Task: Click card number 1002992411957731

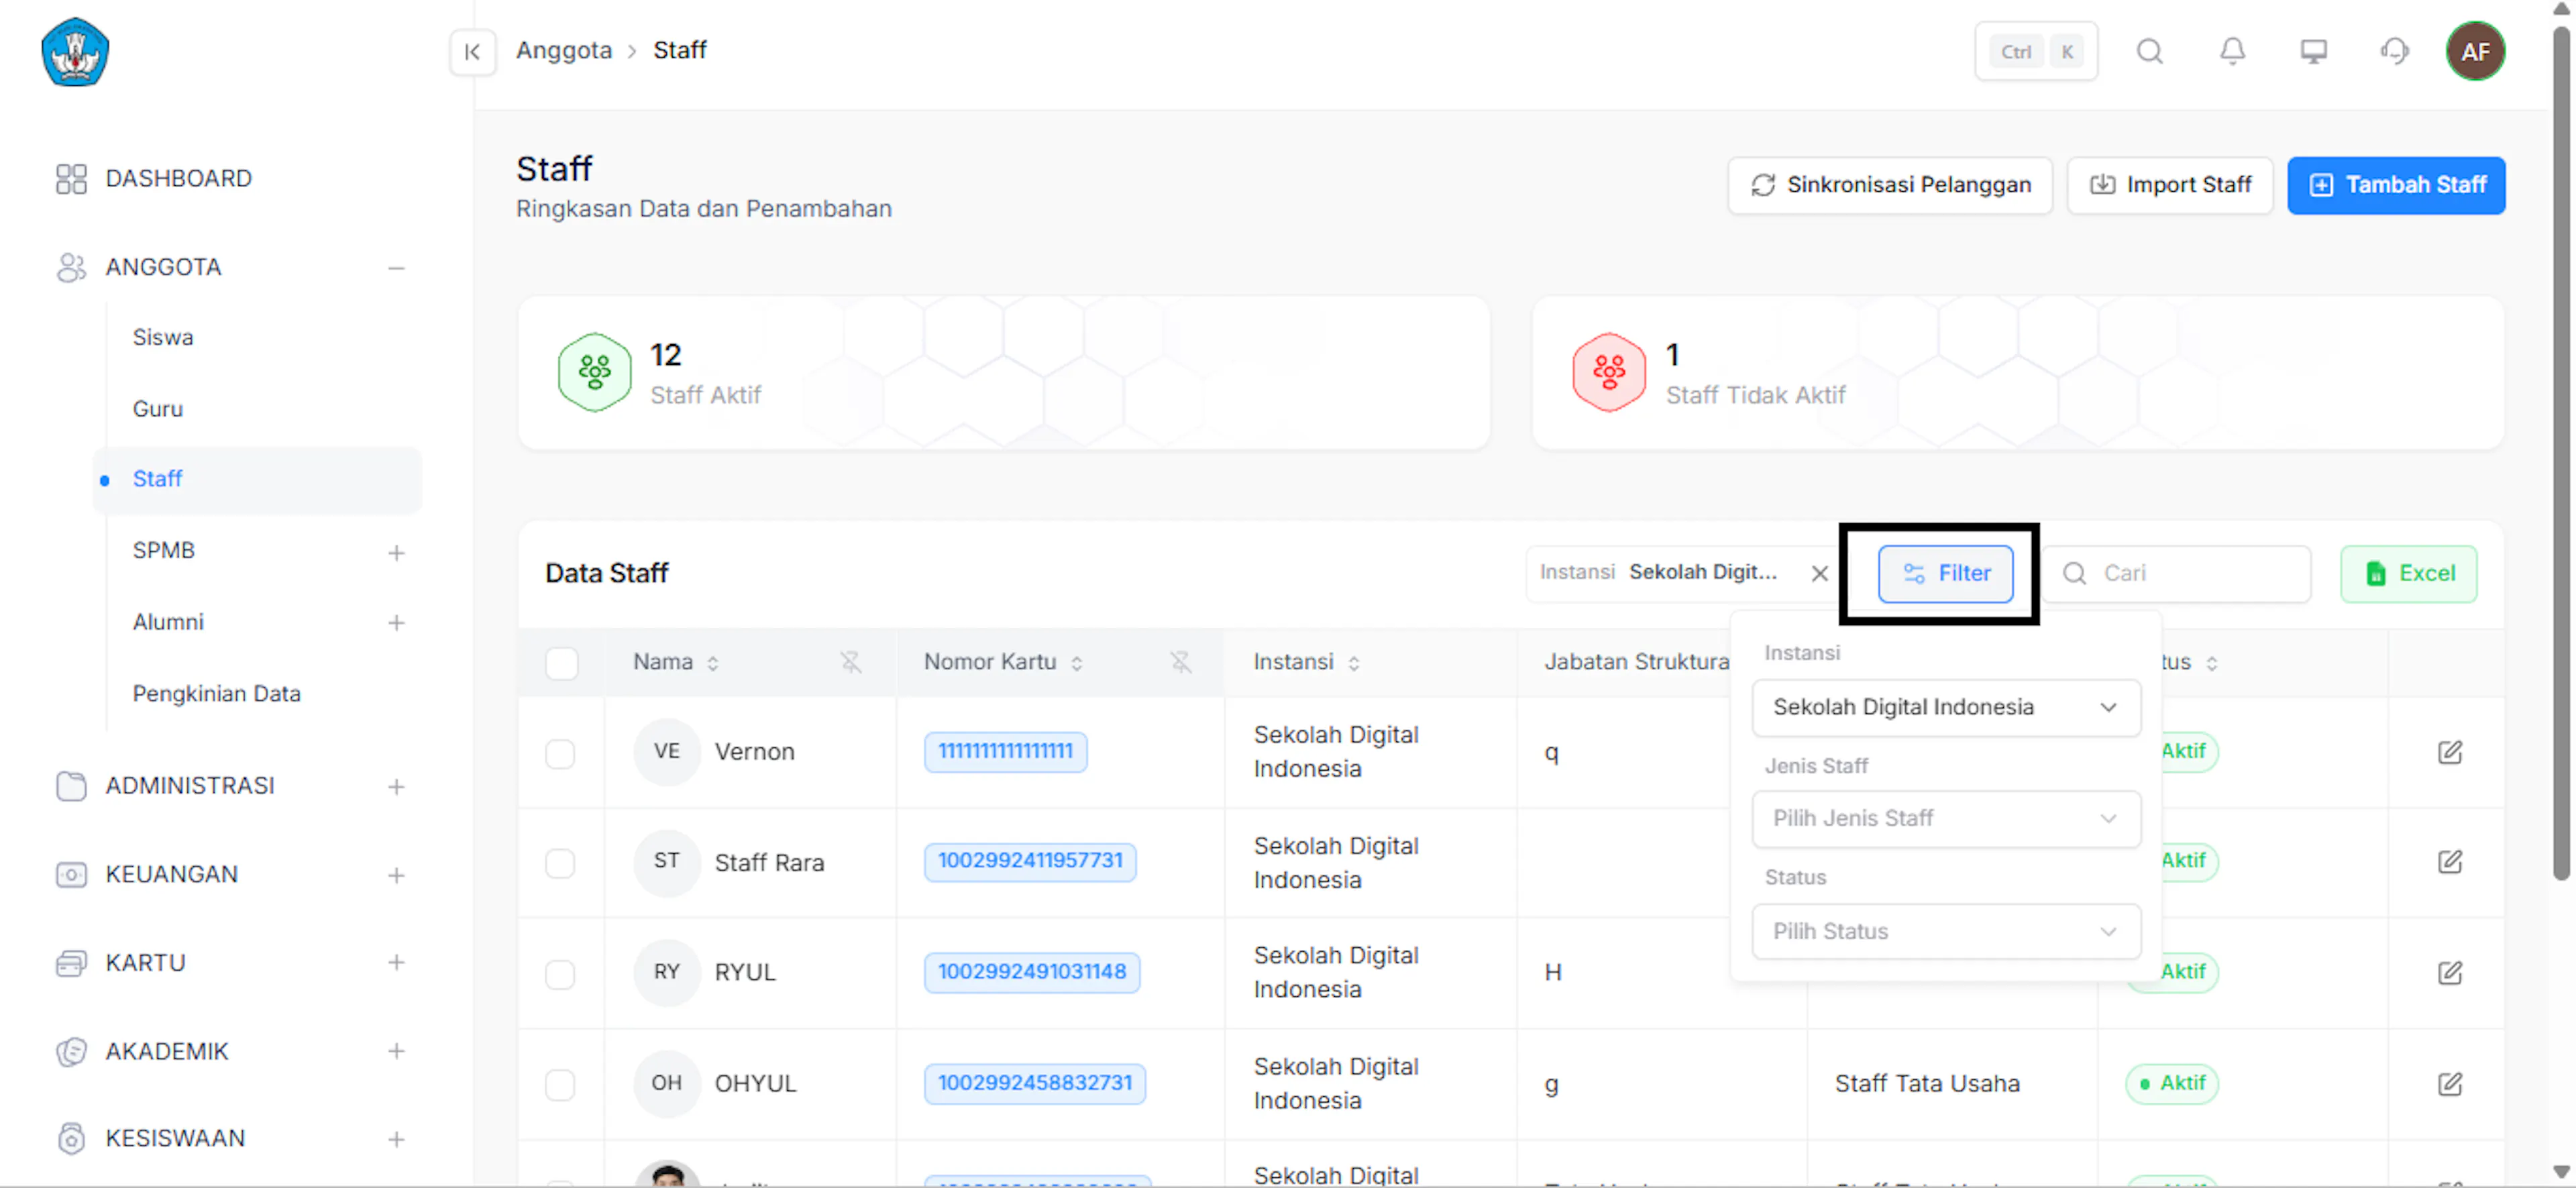Action: 1030,861
